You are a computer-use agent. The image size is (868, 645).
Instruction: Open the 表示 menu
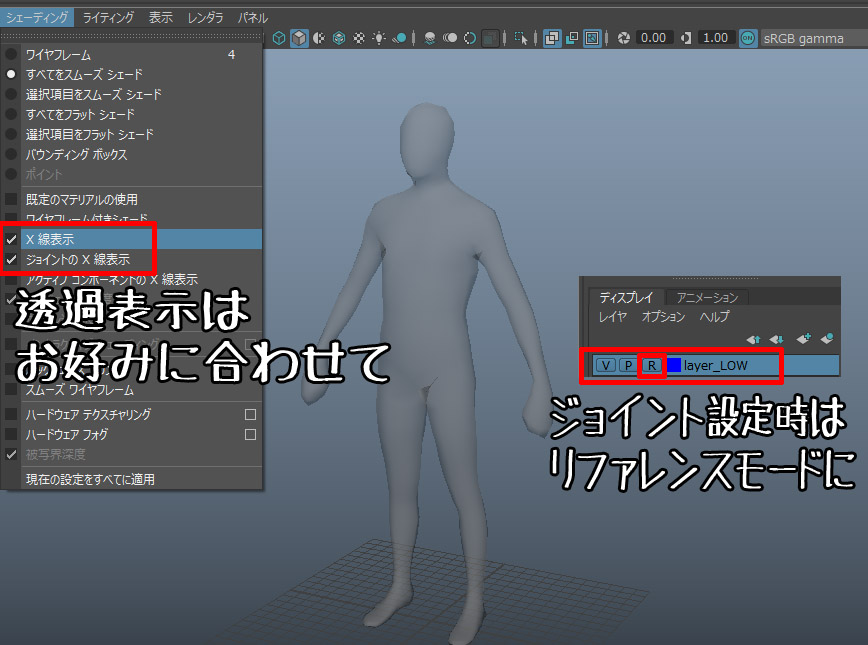161,18
